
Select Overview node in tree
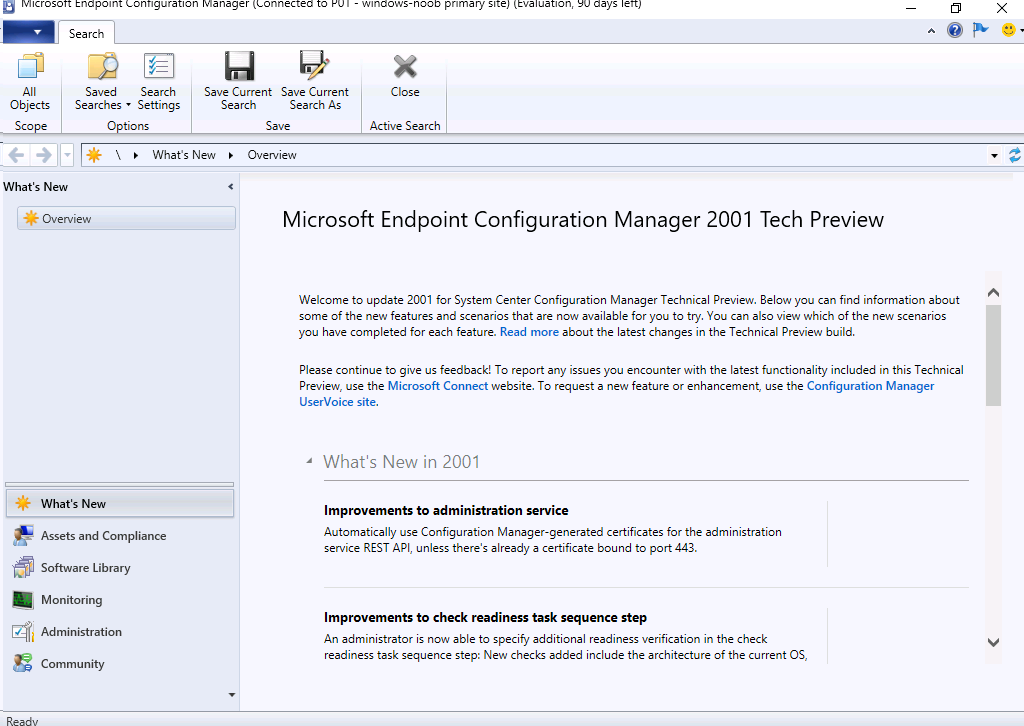click(126, 218)
